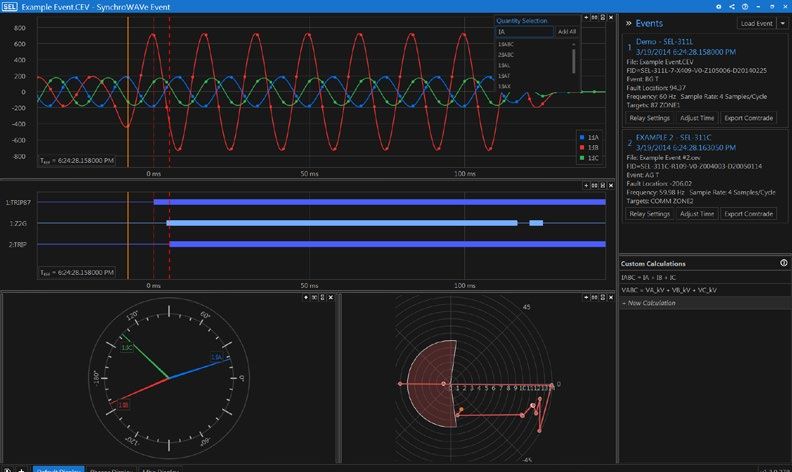Close the phasor diagram panel
Viewport: 792px width, 472px height.
click(331, 297)
